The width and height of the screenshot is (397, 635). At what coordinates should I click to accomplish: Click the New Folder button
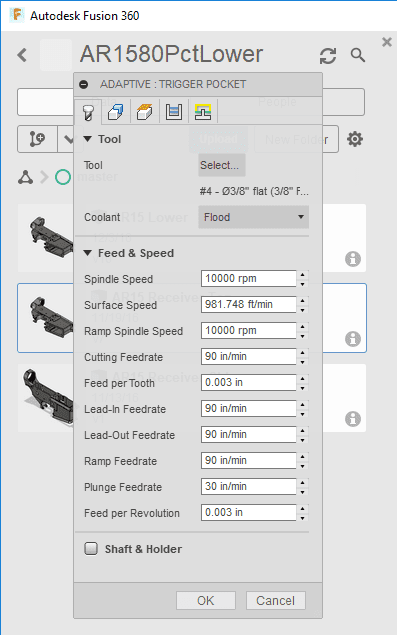click(296, 140)
